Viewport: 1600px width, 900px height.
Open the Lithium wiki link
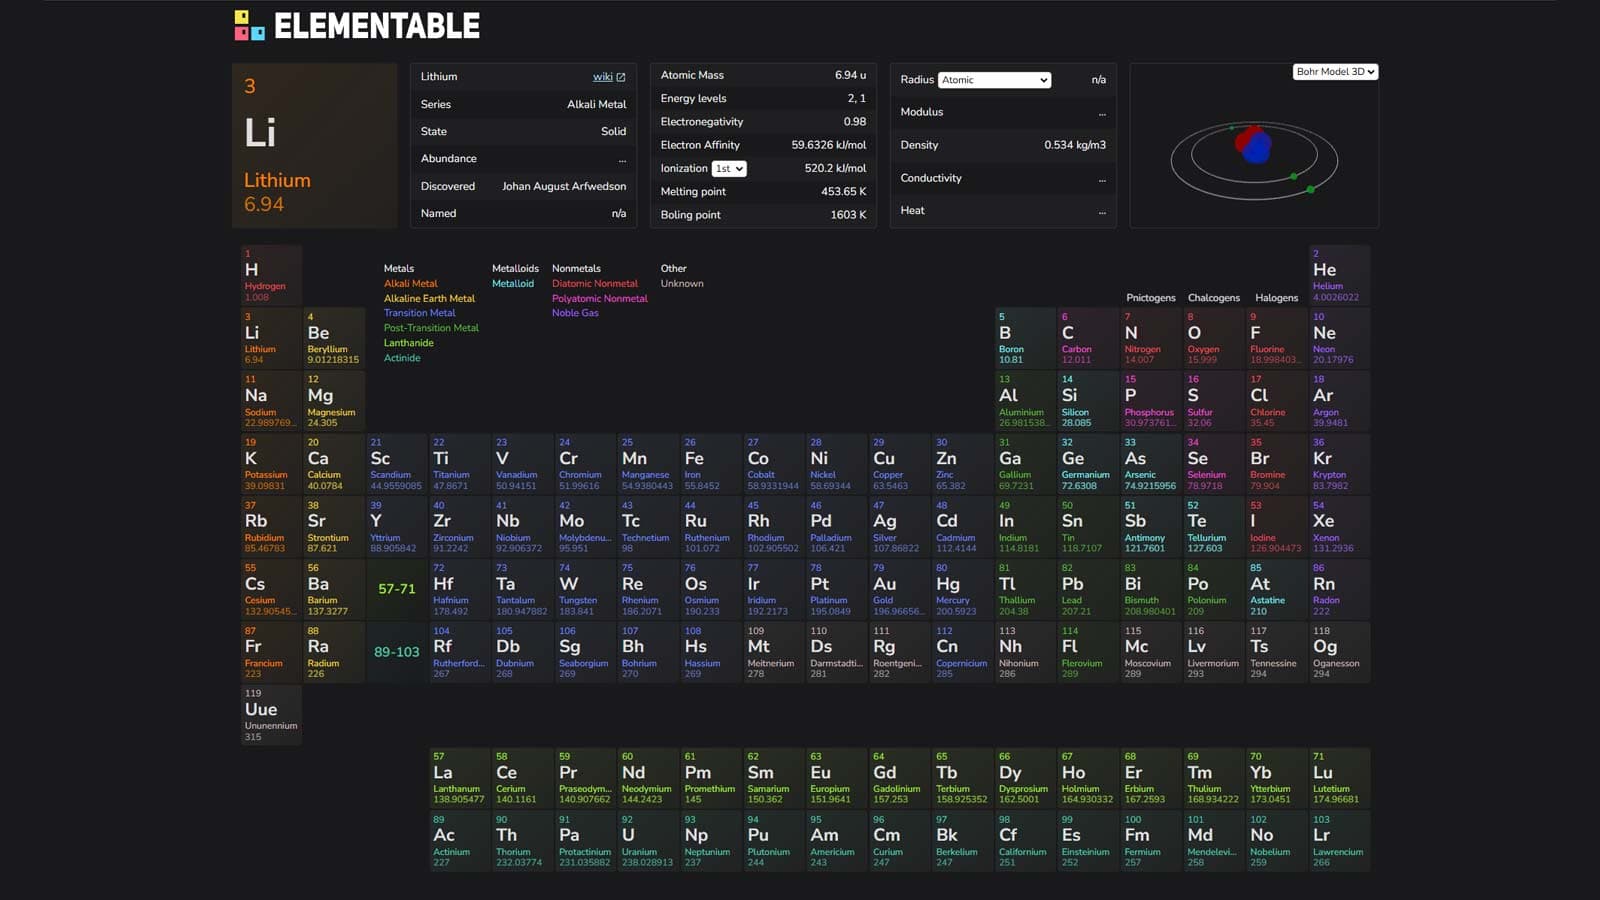pyautogui.click(x=603, y=76)
